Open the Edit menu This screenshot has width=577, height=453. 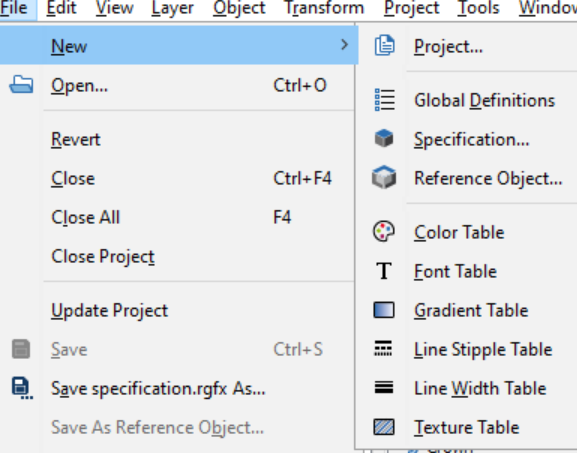point(61,8)
